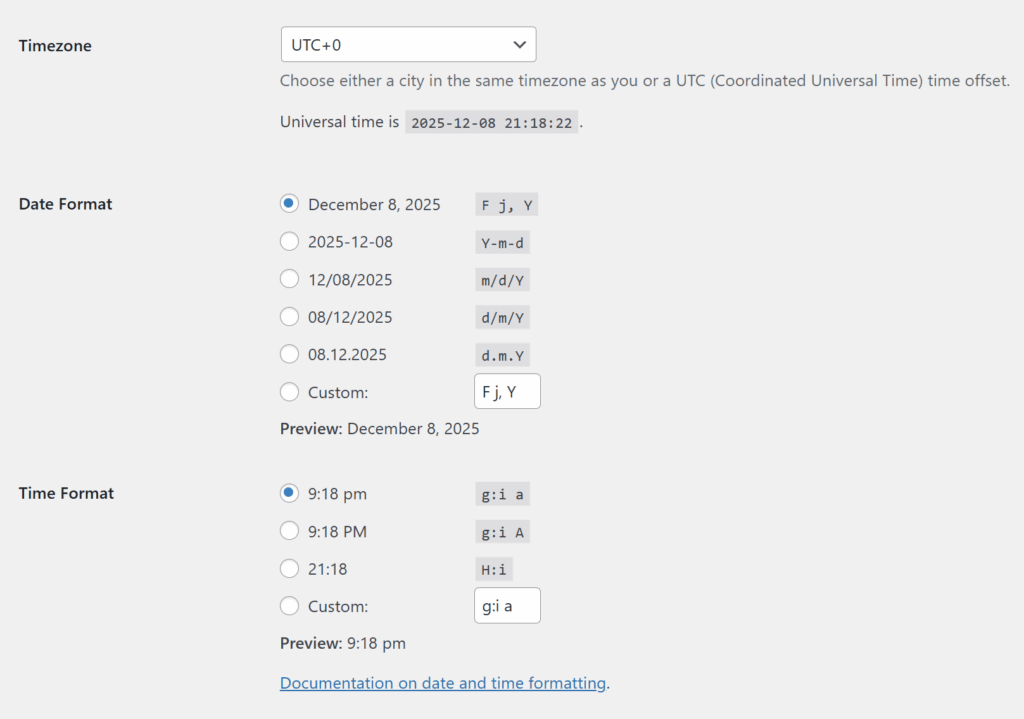
Task: Click the d.m.Y format code badge
Action: pos(502,354)
